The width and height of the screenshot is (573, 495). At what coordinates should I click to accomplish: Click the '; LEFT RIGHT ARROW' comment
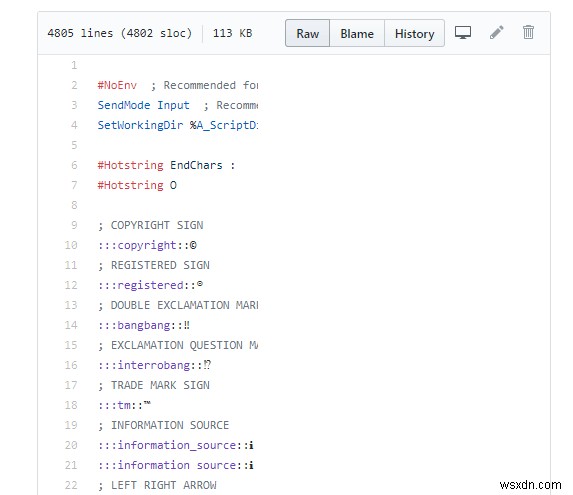coord(158,485)
